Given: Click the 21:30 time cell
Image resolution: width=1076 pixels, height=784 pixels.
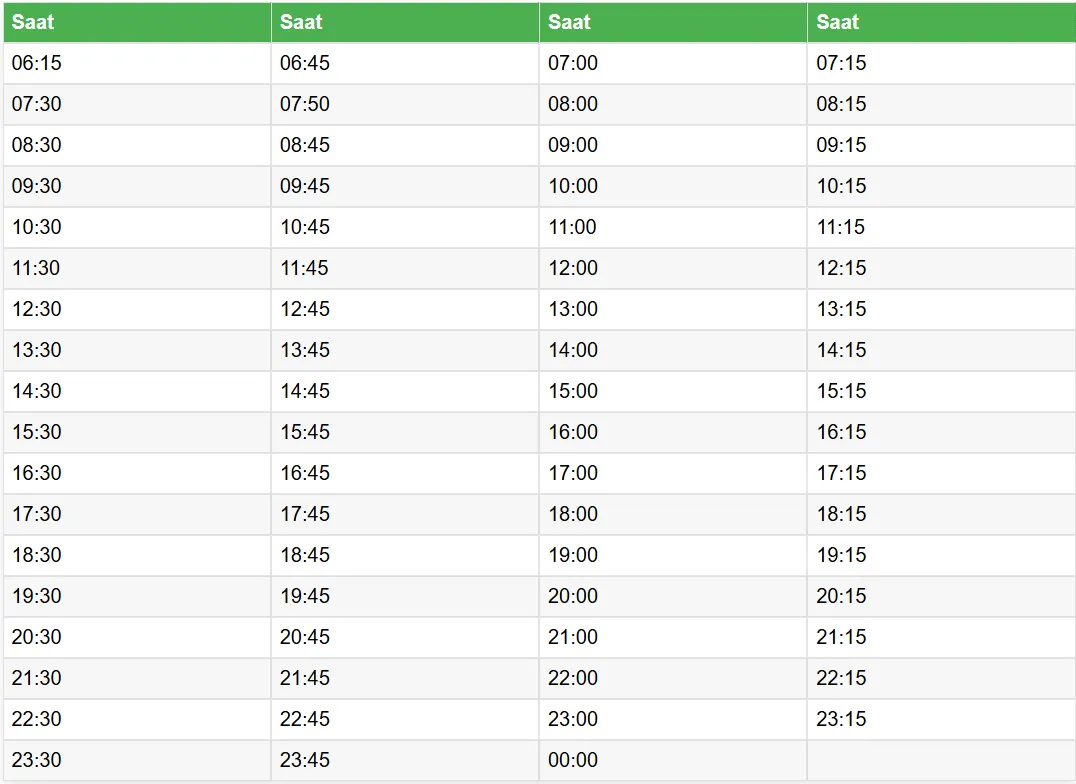Looking at the screenshot, I should pos(37,678).
